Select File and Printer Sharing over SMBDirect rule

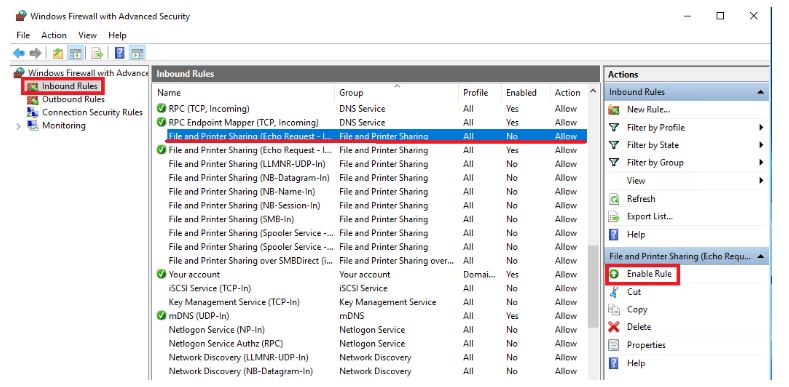click(x=370, y=261)
